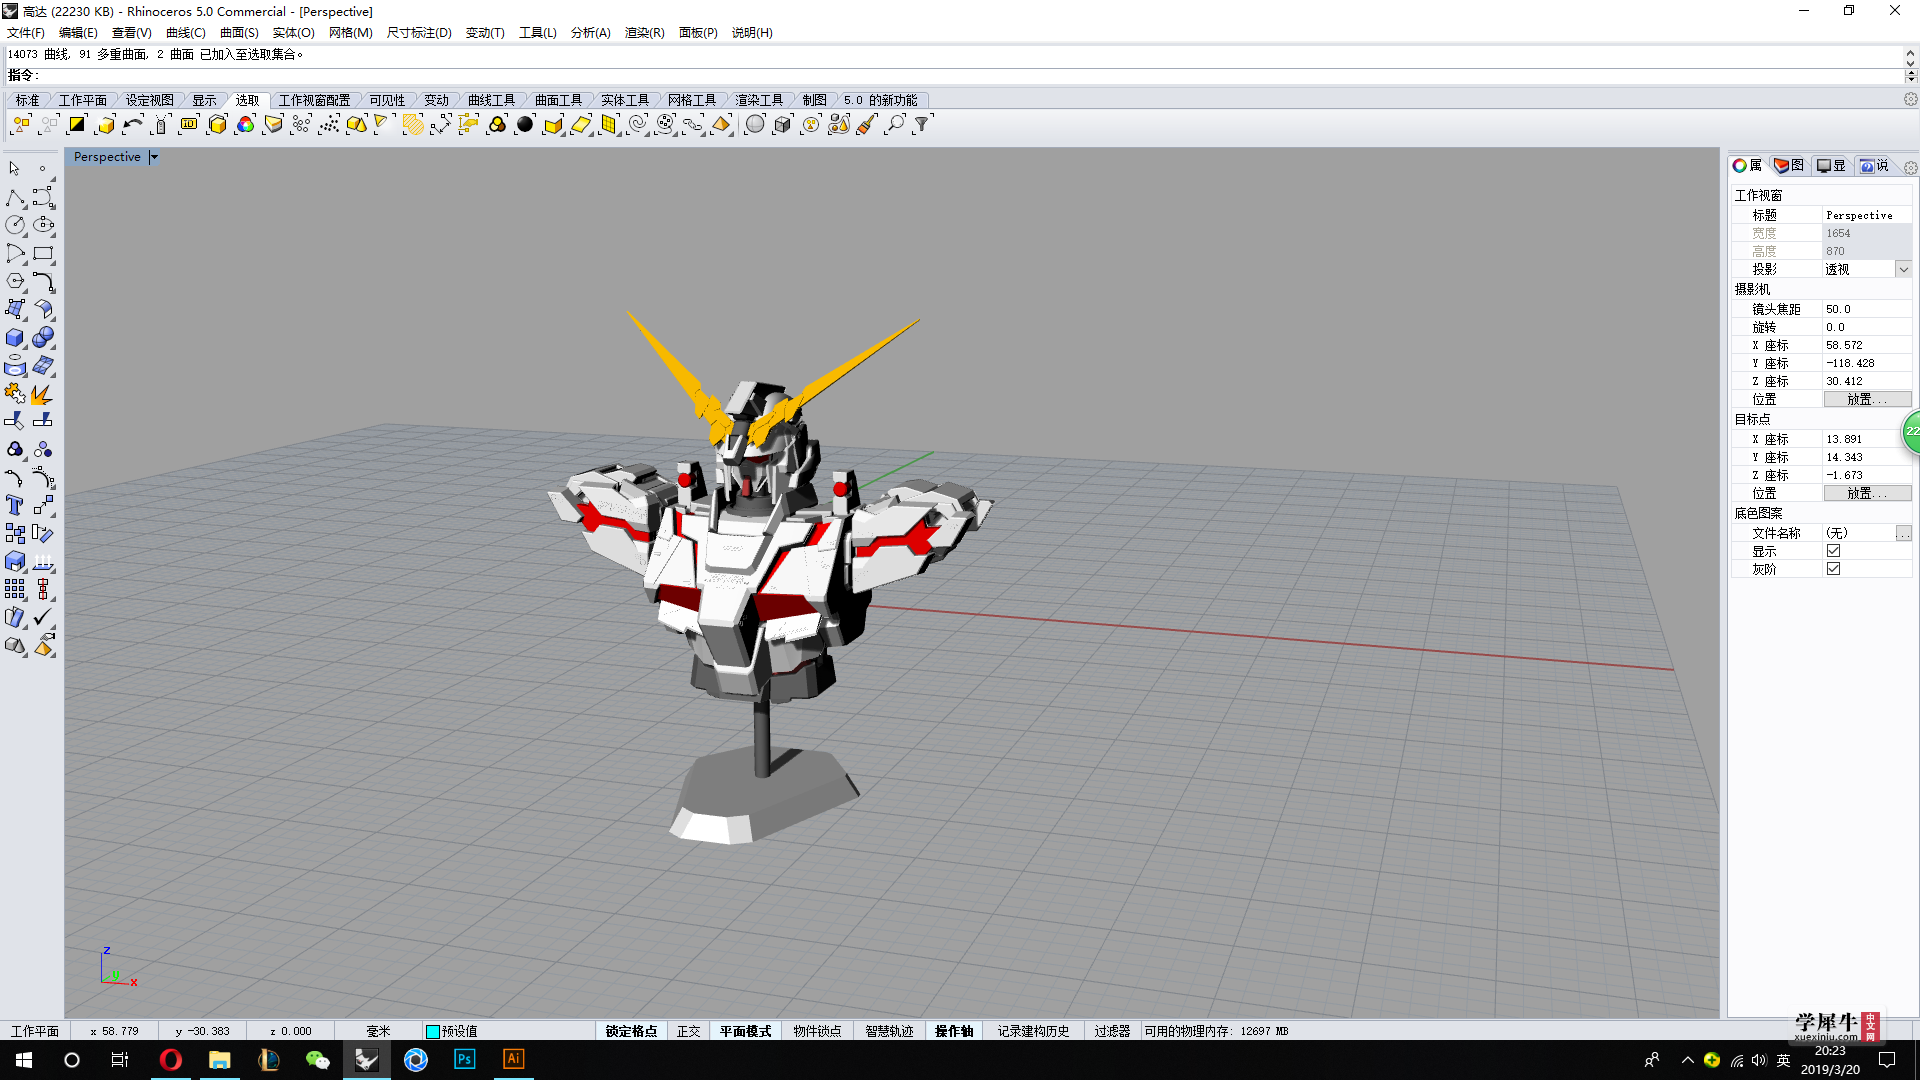Viewport: 1920px width, 1080px height.
Task: Switch to the 标准 toolbar tab
Action: pos(27,100)
